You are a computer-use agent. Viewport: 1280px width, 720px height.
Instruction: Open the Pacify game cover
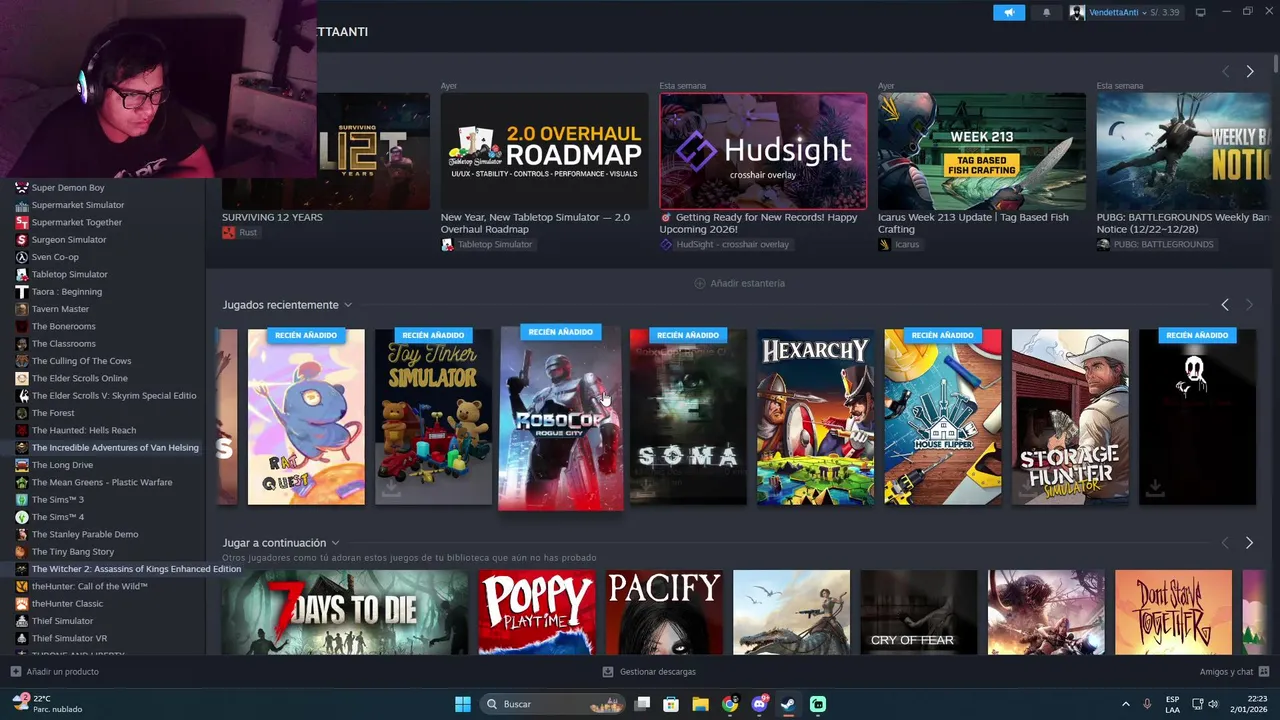(x=664, y=612)
